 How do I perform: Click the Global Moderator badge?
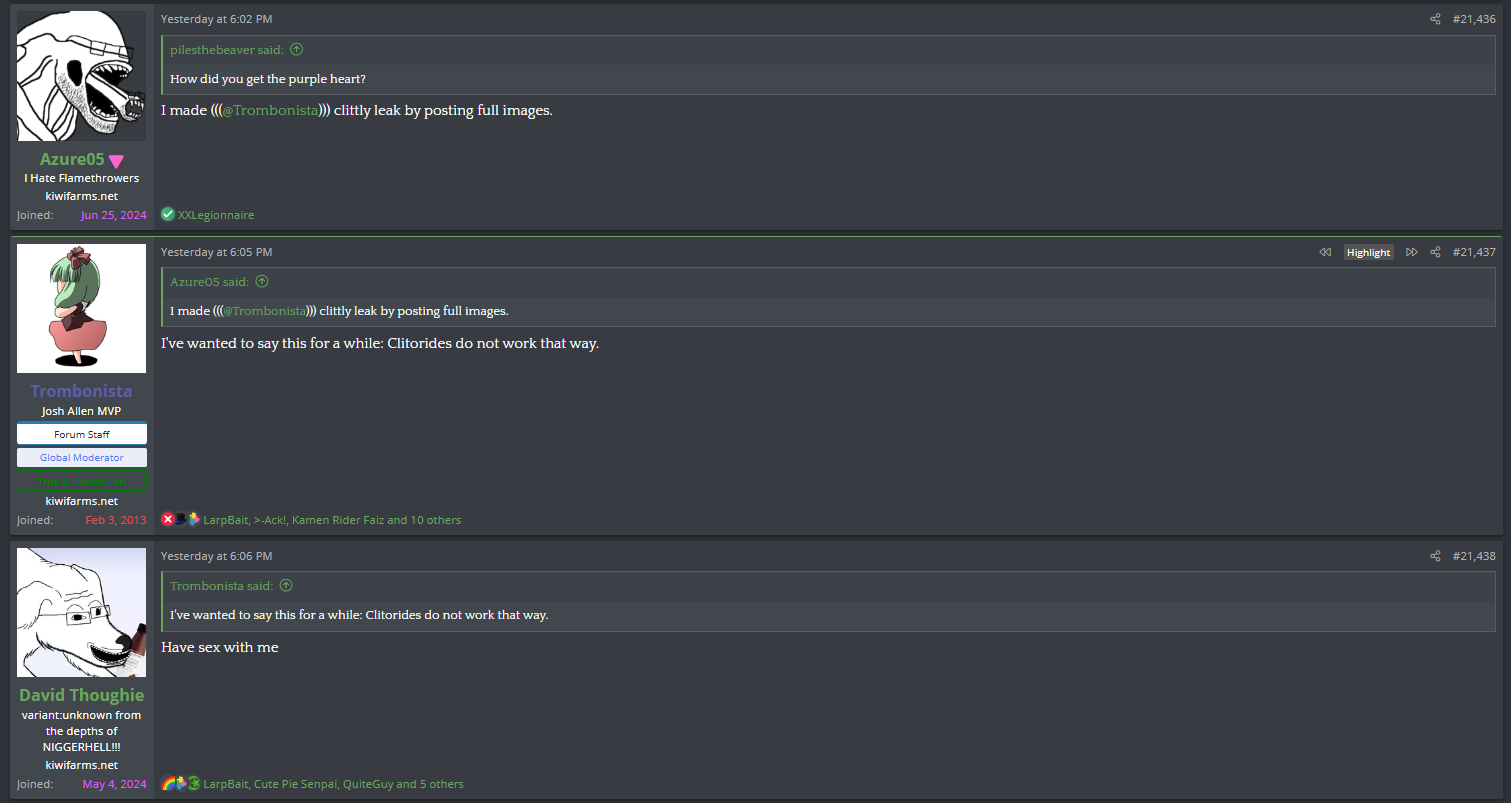tap(82, 457)
